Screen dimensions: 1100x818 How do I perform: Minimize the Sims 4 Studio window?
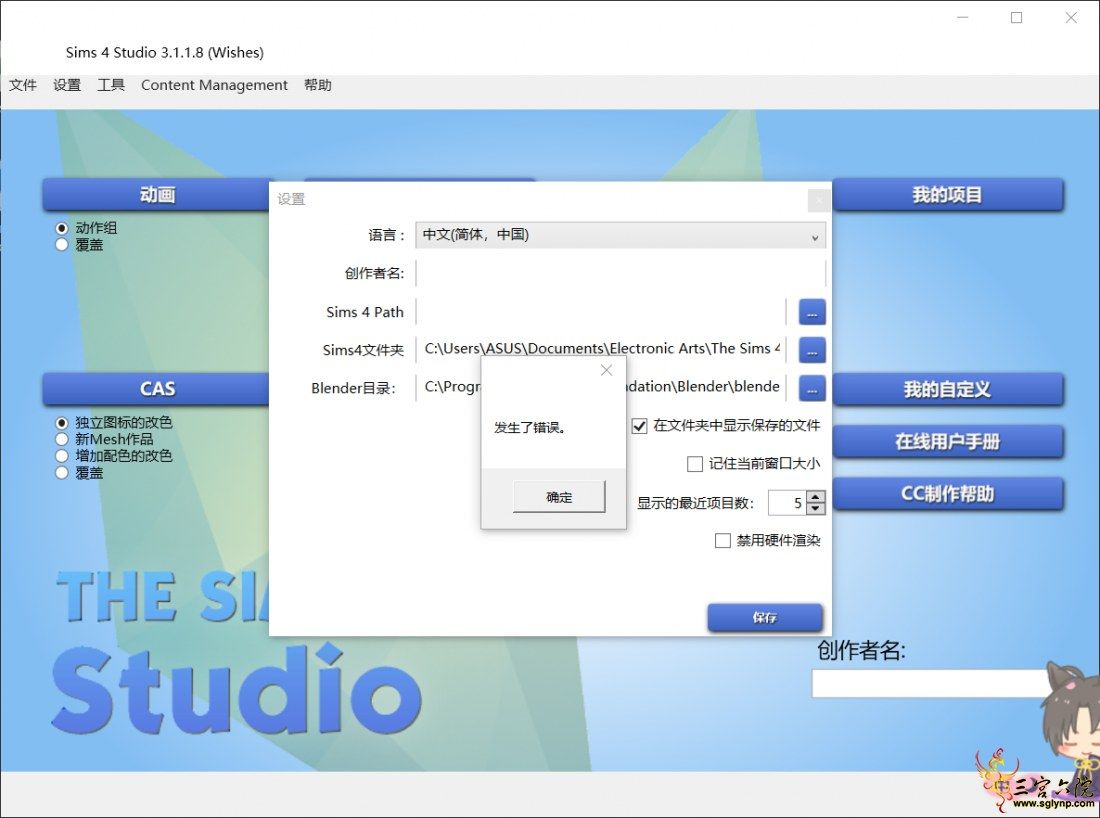click(x=962, y=18)
